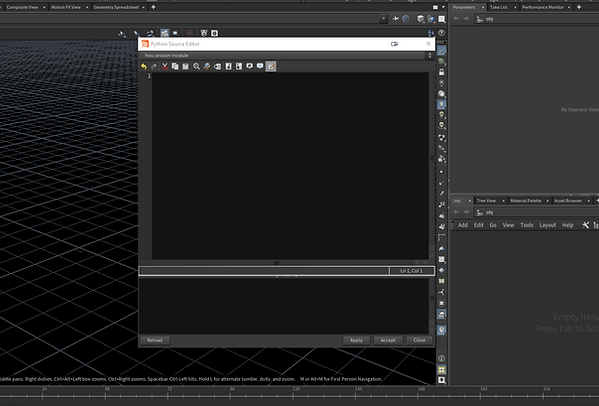Screen dimensions: 599x406
Task: Click the external editor icon in title bar
Action: click(x=394, y=44)
